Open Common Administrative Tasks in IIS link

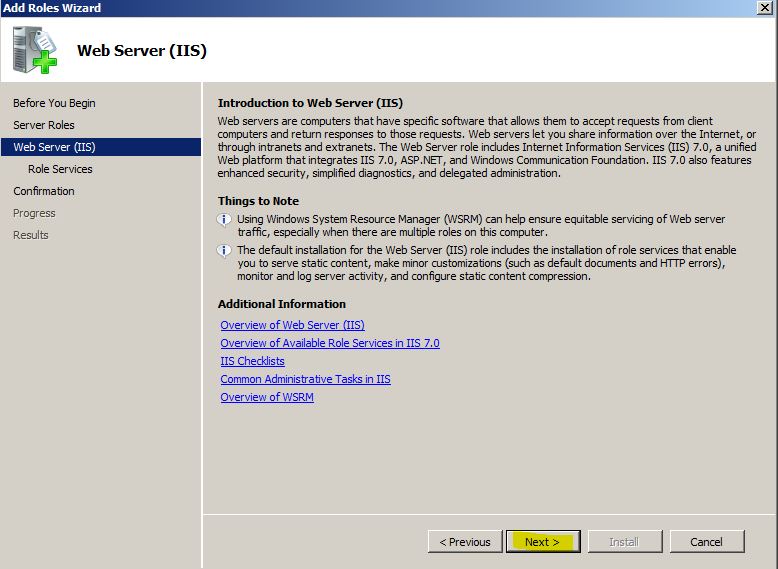click(305, 379)
